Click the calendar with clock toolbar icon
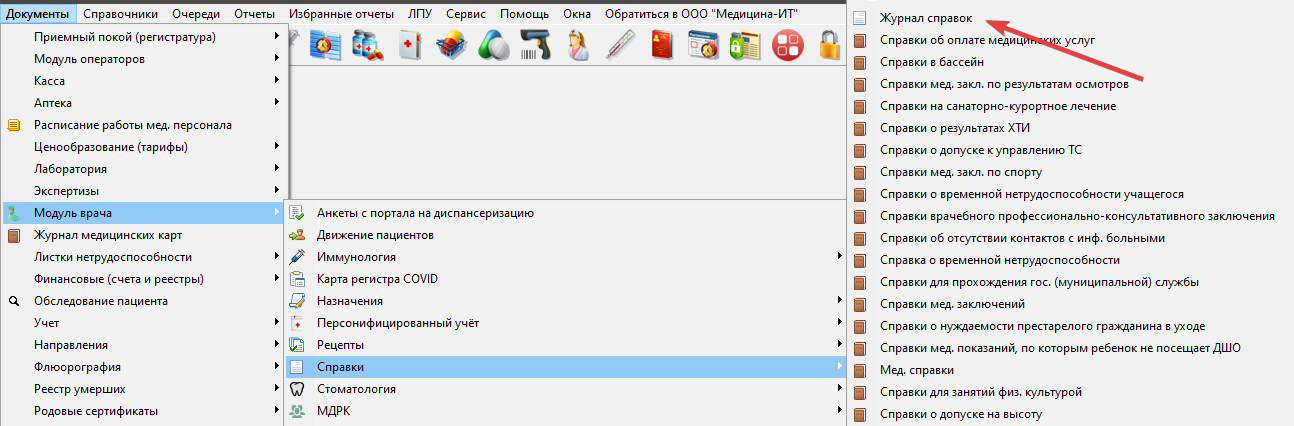This screenshot has width=1294, height=426. coord(705,46)
